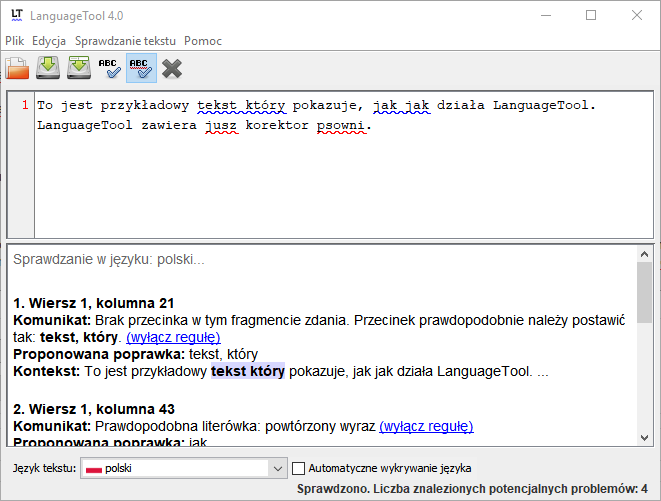Click the results pane scrollbar thumb
661x501 pixels.
pos(644,292)
